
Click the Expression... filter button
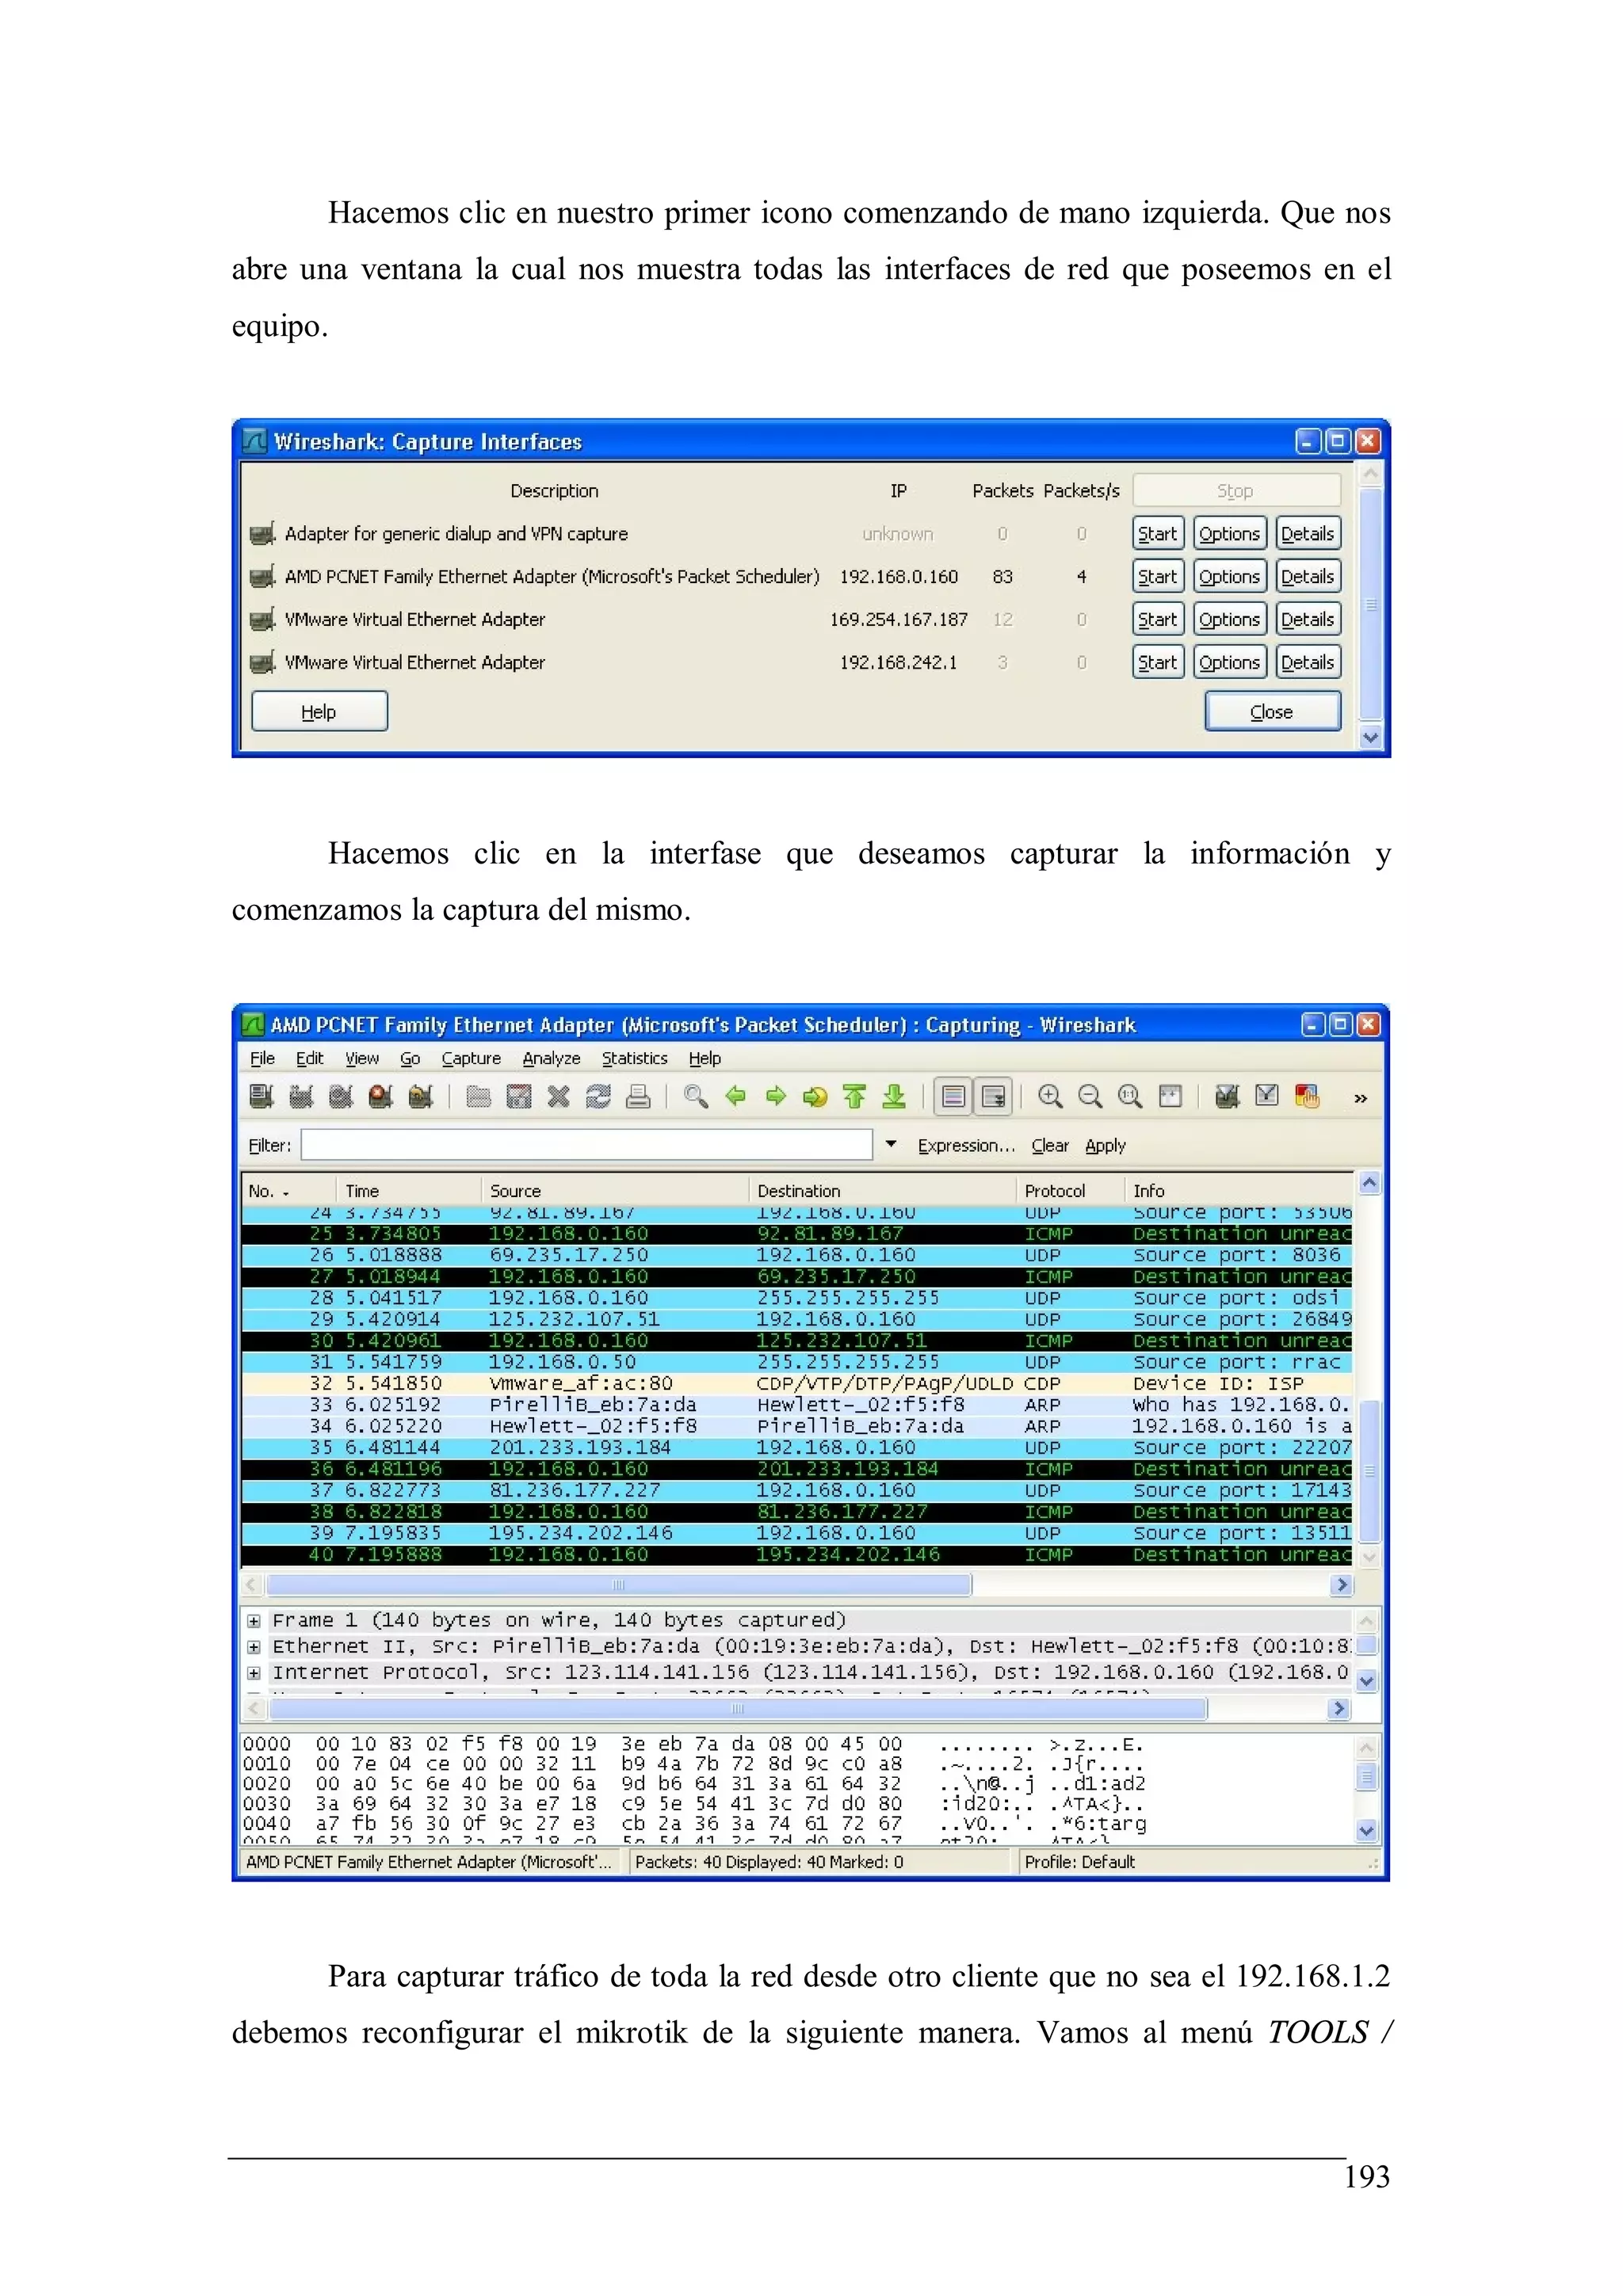(x=966, y=1146)
